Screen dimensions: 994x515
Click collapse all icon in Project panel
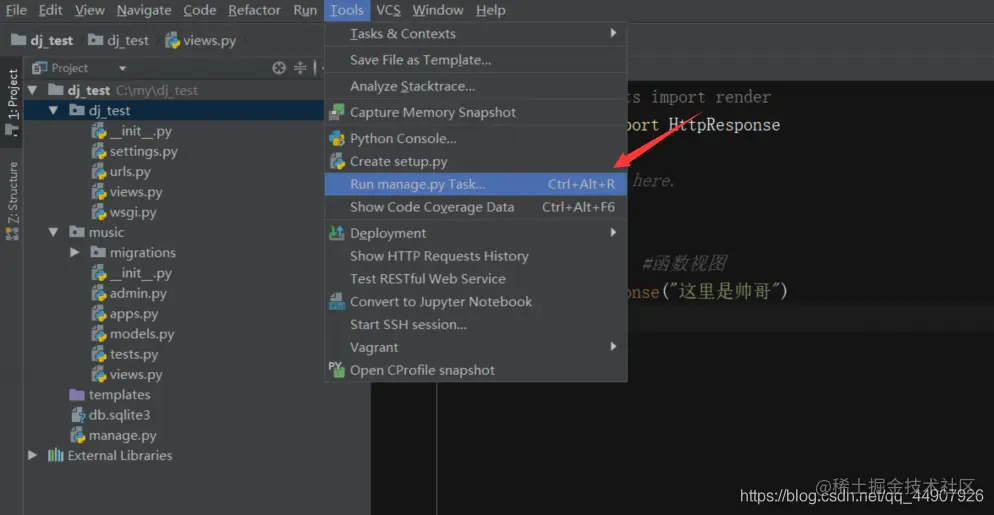click(300, 68)
